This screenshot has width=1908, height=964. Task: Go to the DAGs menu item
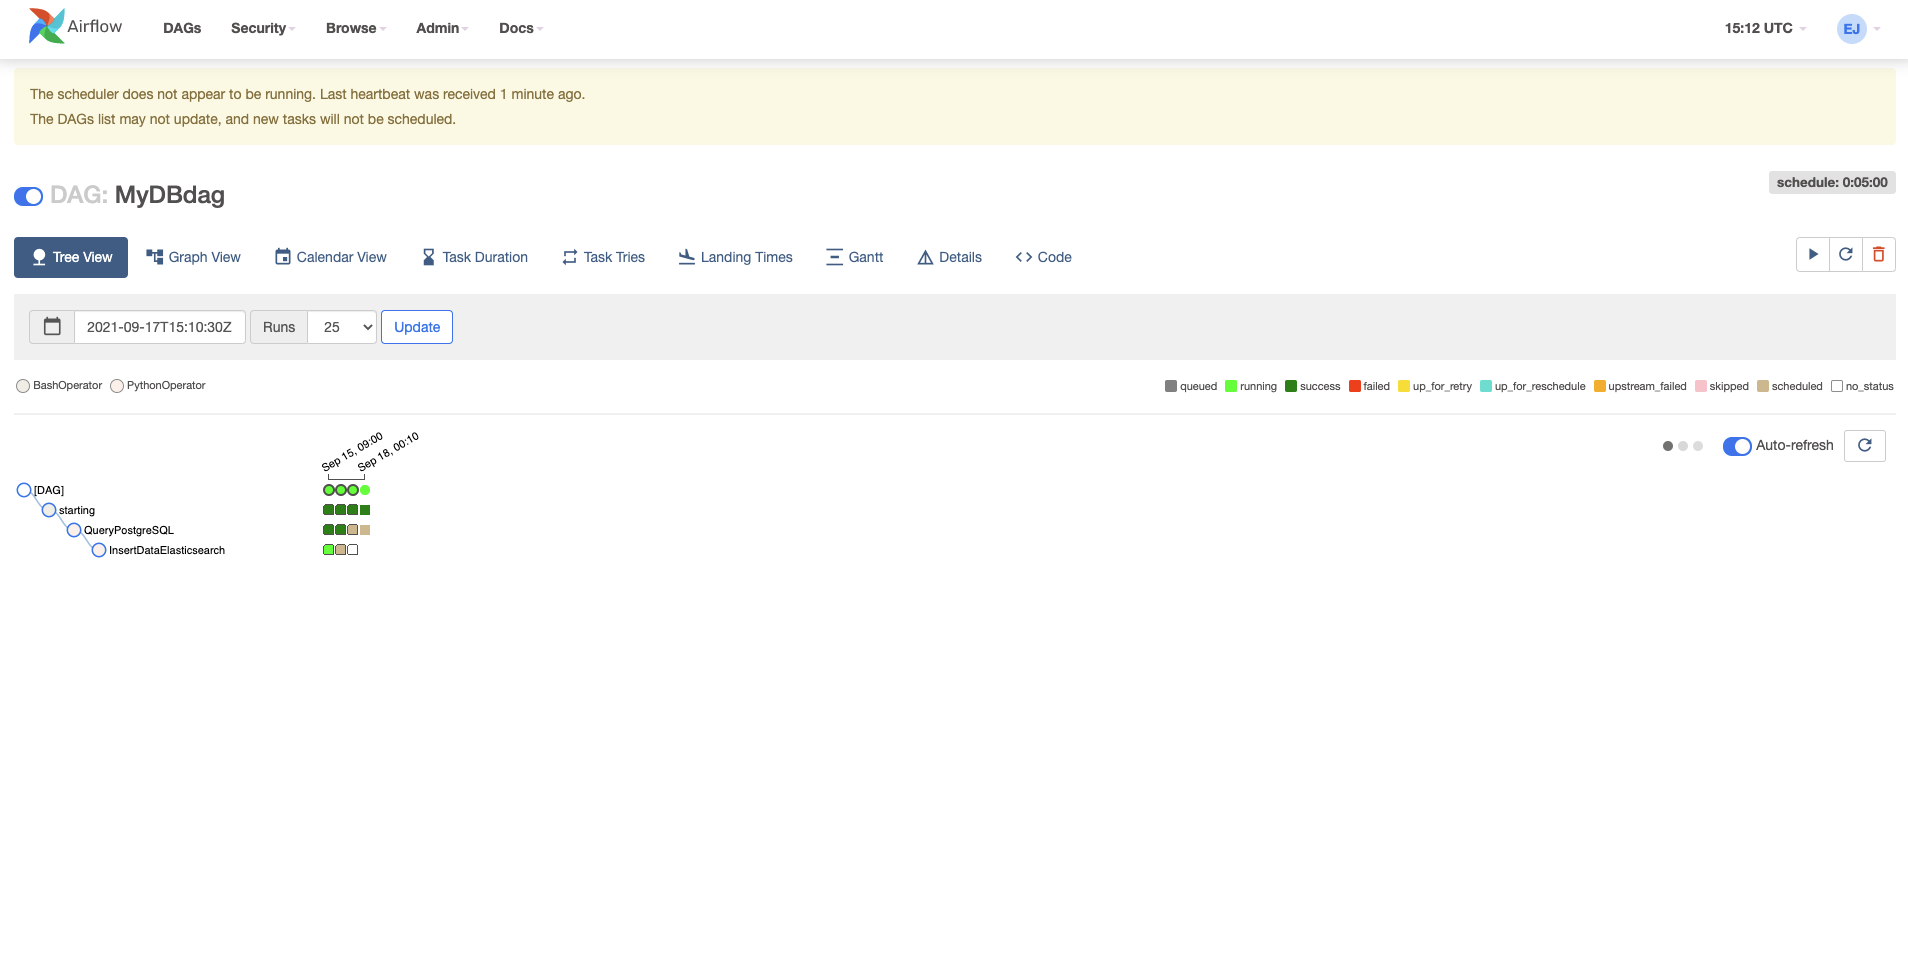pos(182,28)
